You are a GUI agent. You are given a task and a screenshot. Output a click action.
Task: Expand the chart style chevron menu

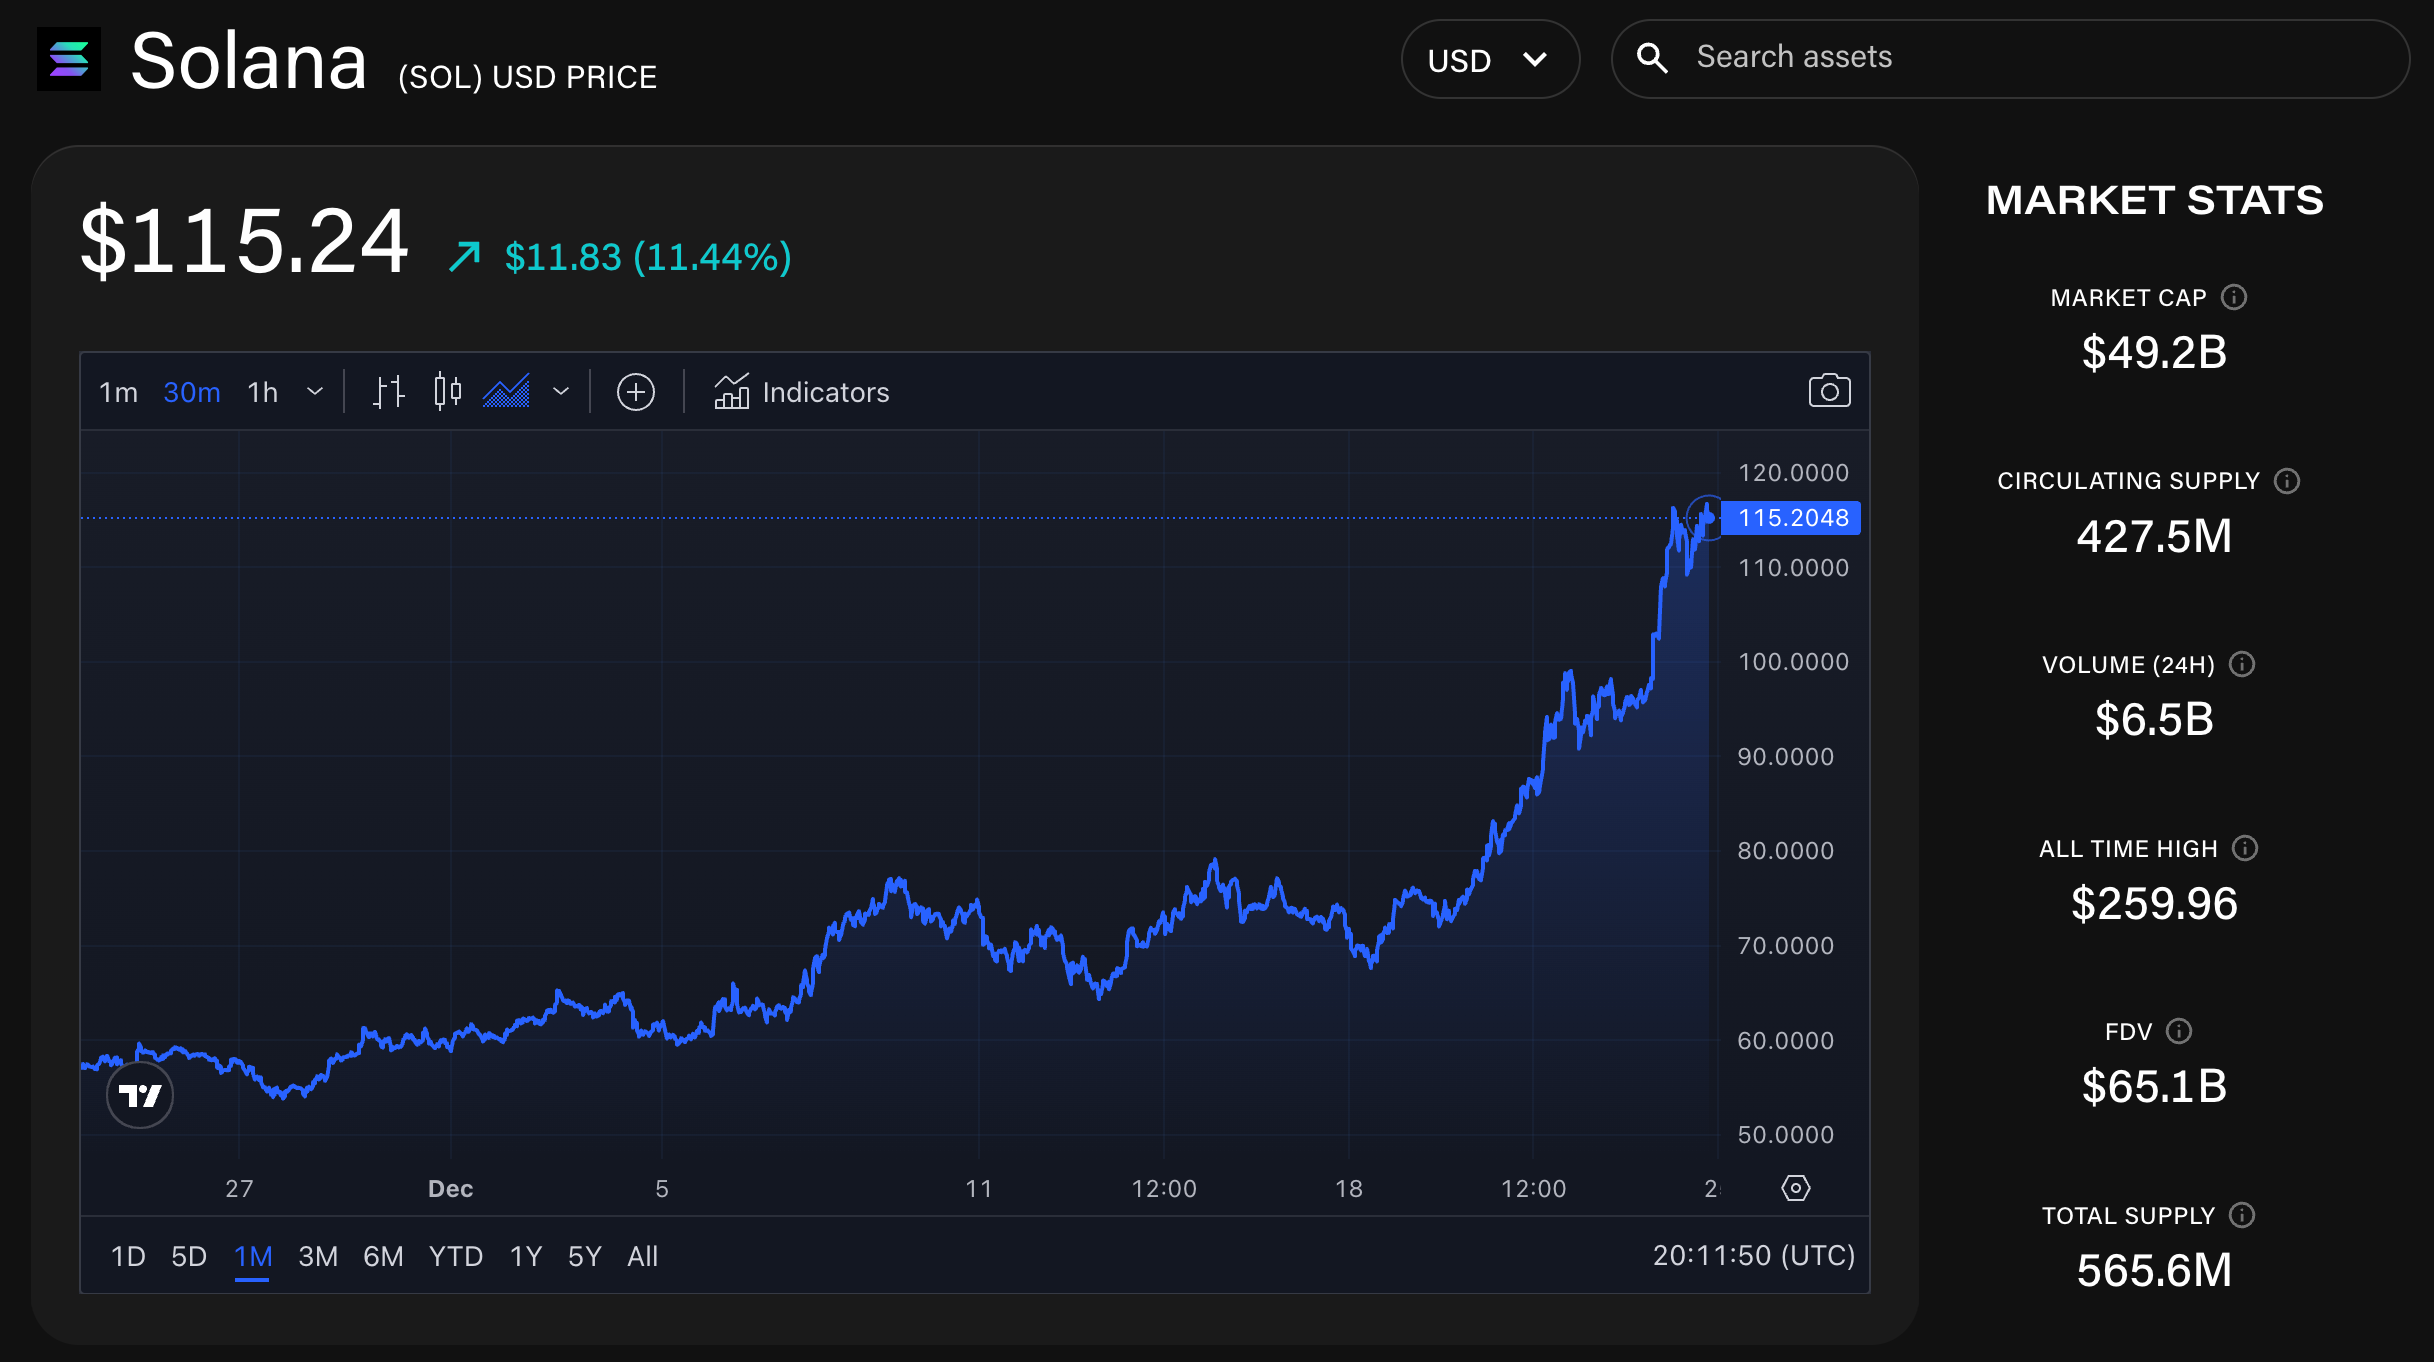[561, 392]
